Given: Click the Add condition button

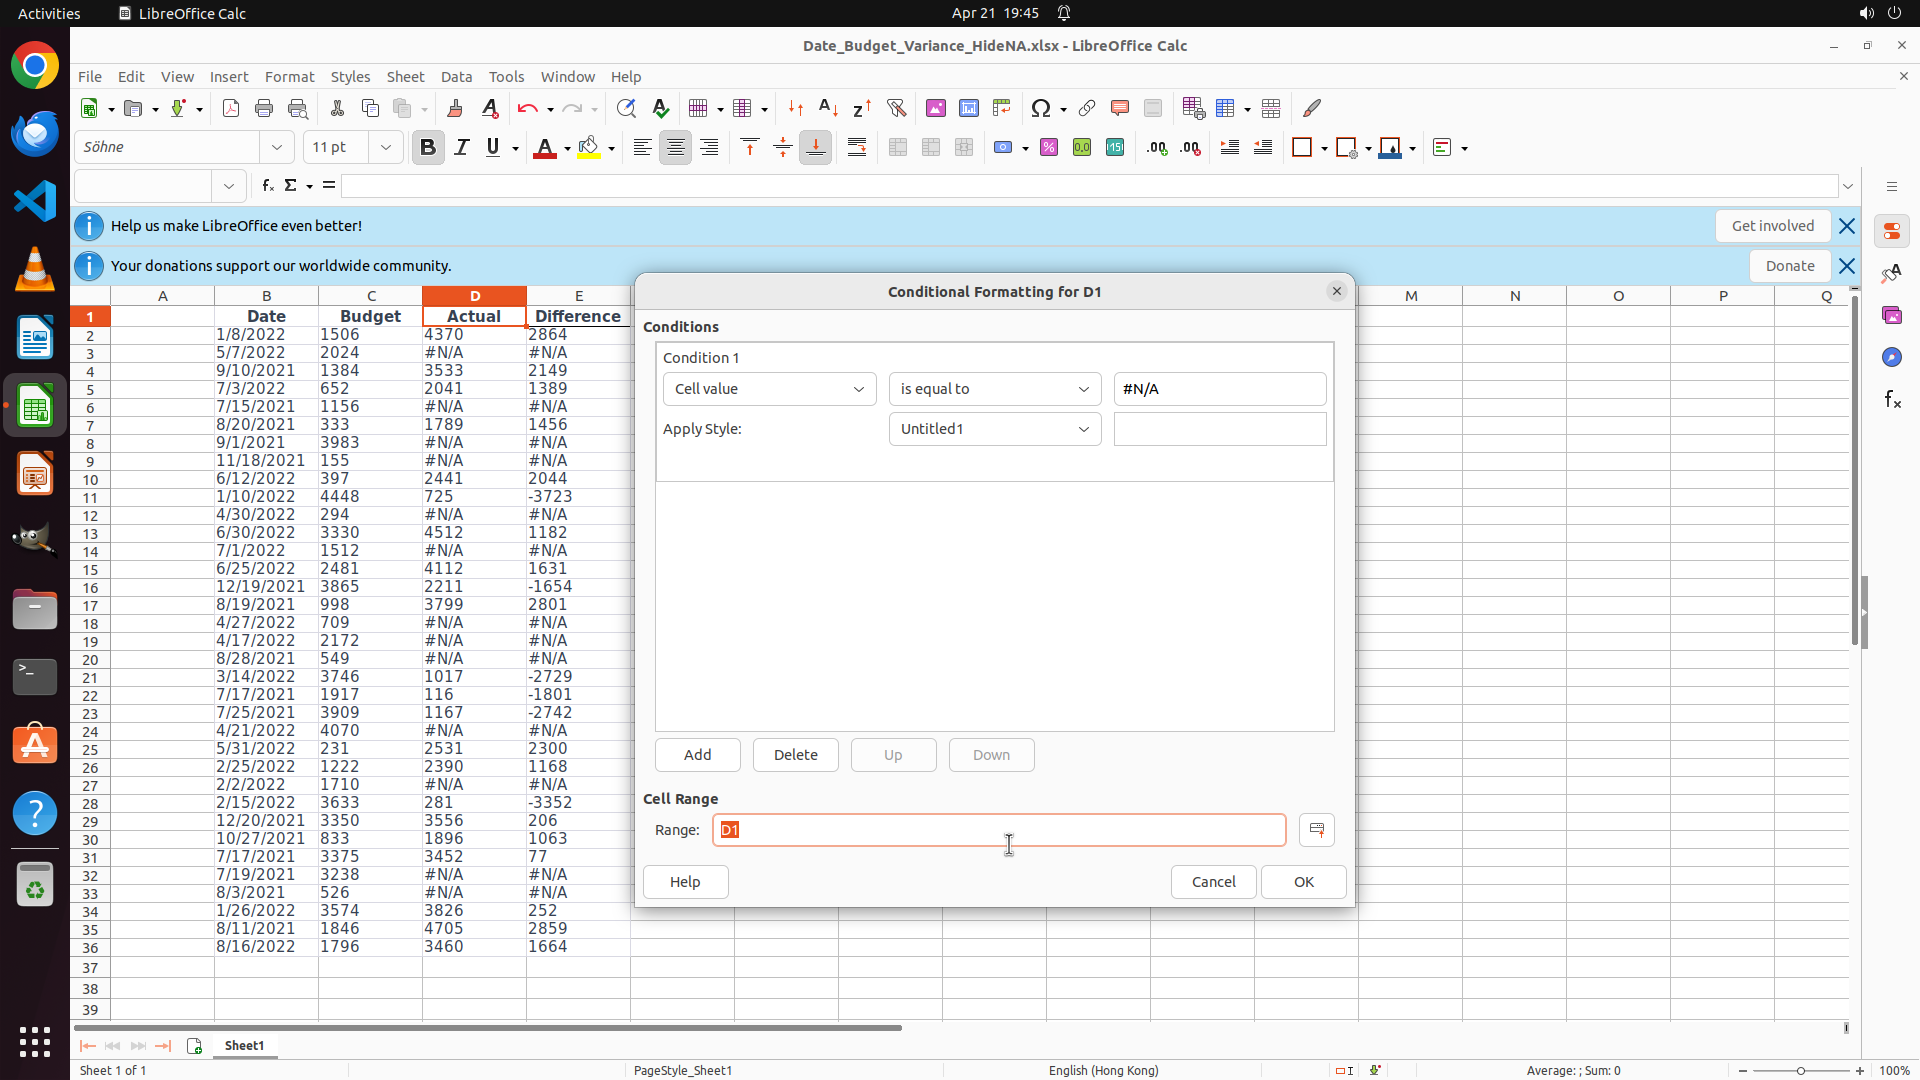Looking at the screenshot, I should click(x=697, y=755).
